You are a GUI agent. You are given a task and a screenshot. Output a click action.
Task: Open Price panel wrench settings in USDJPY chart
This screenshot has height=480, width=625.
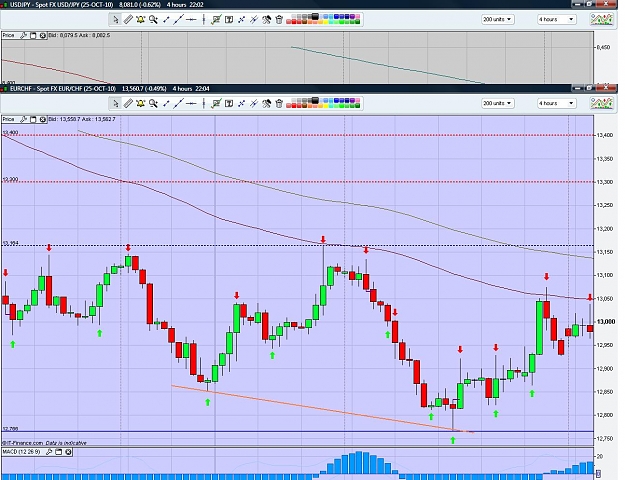click(23, 35)
